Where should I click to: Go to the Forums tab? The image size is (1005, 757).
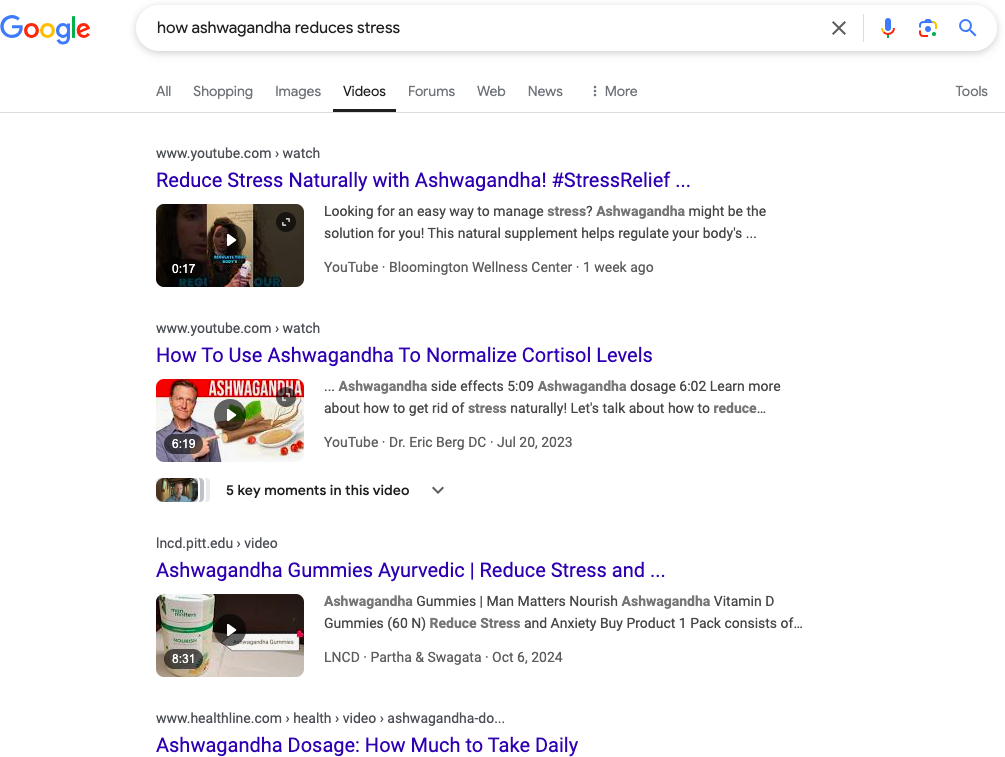click(x=431, y=91)
